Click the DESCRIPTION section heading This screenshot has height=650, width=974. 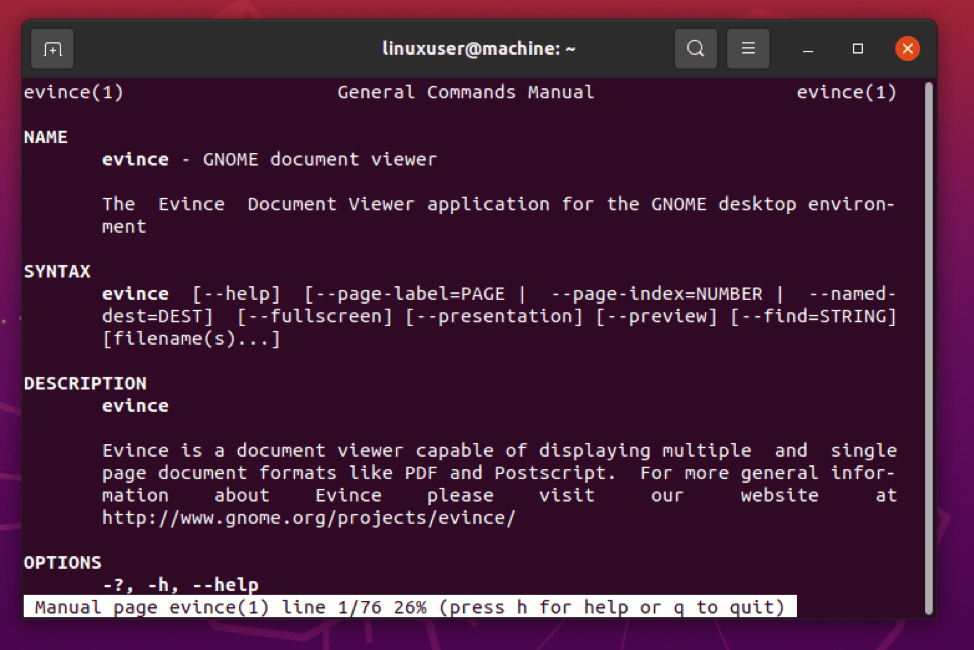85,383
